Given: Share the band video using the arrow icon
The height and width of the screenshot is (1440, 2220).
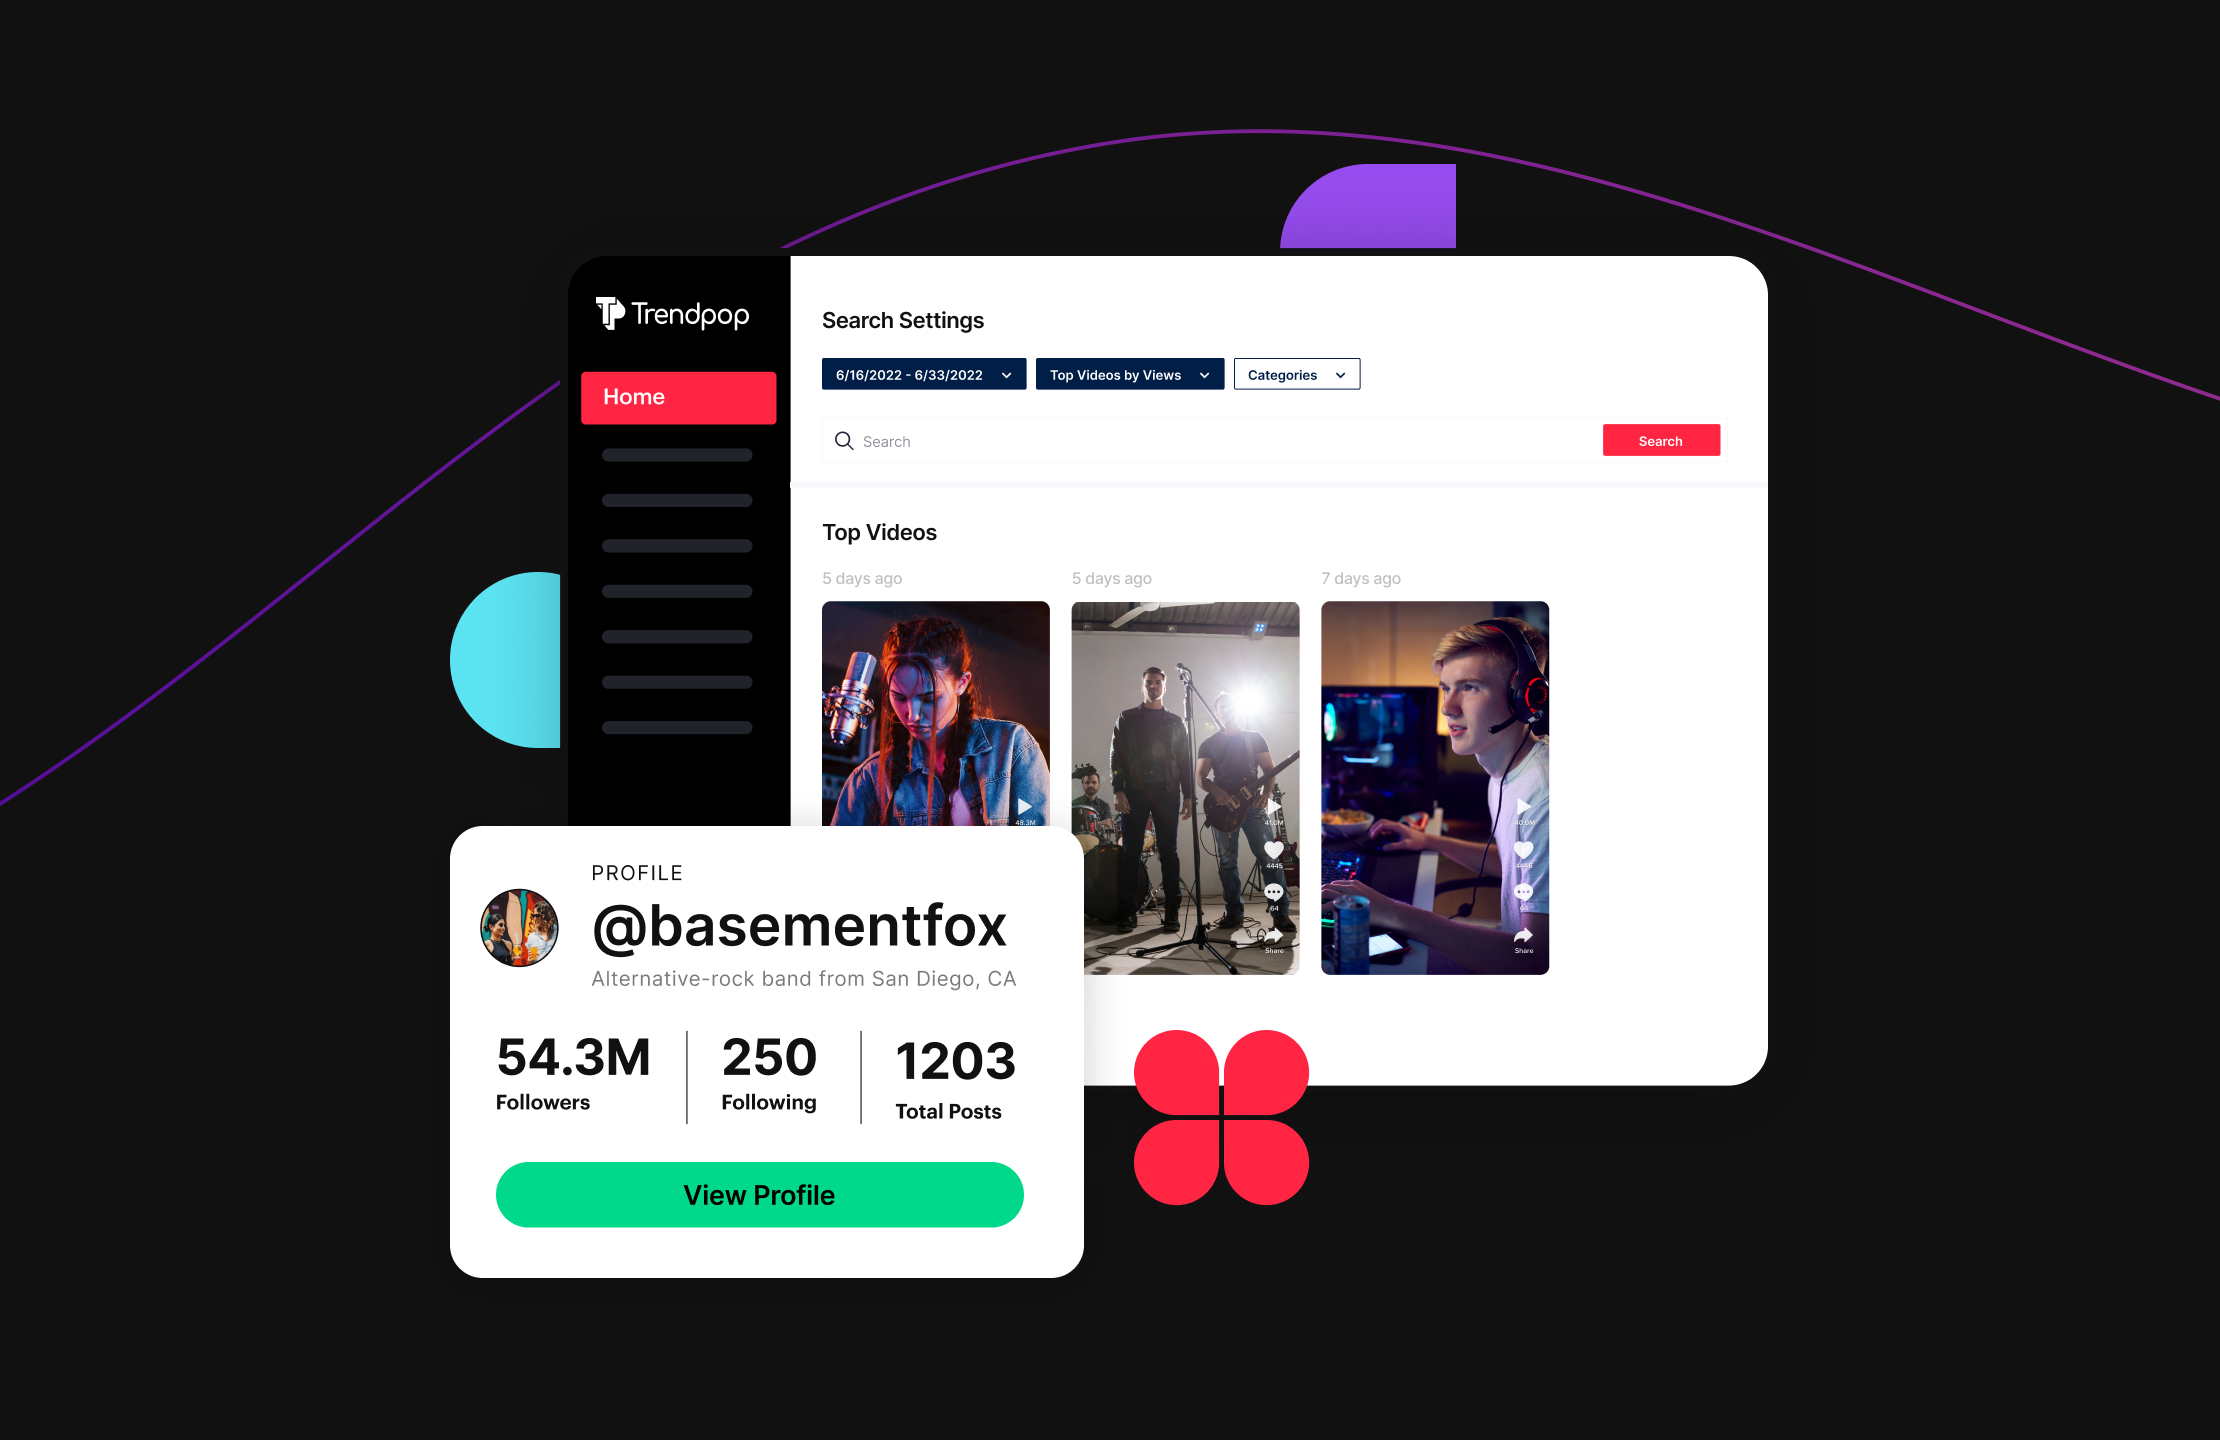Looking at the screenshot, I should [1273, 935].
